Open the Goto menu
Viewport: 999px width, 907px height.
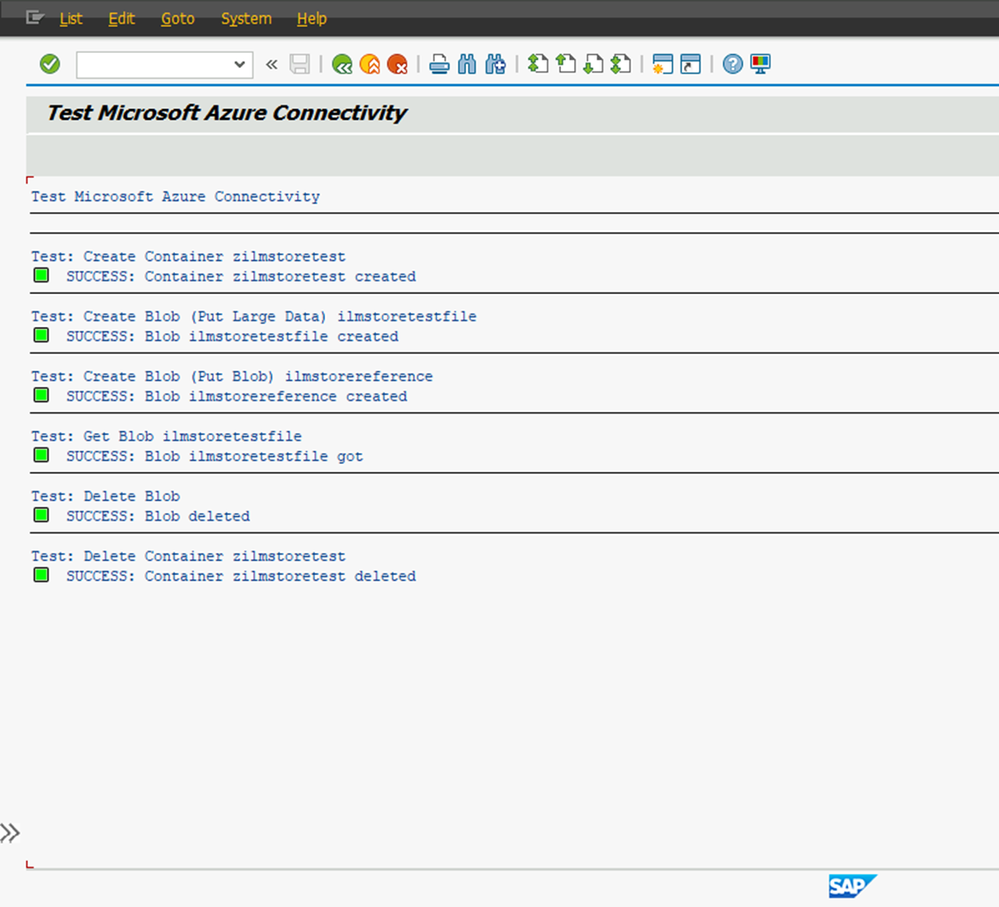click(178, 18)
